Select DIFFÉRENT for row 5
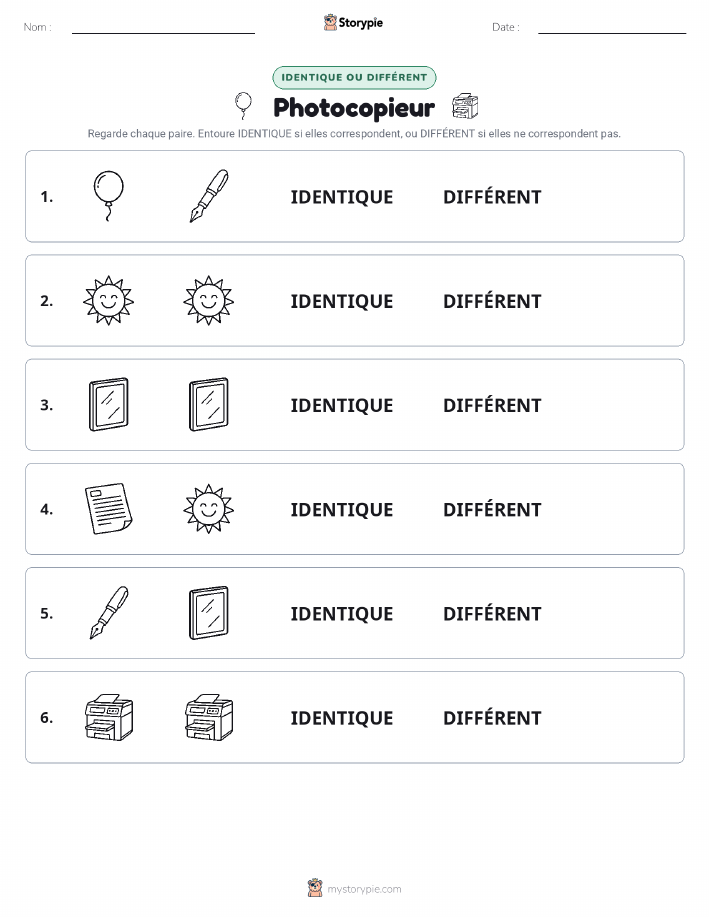The width and height of the screenshot is (709, 917). (x=492, y=613)
